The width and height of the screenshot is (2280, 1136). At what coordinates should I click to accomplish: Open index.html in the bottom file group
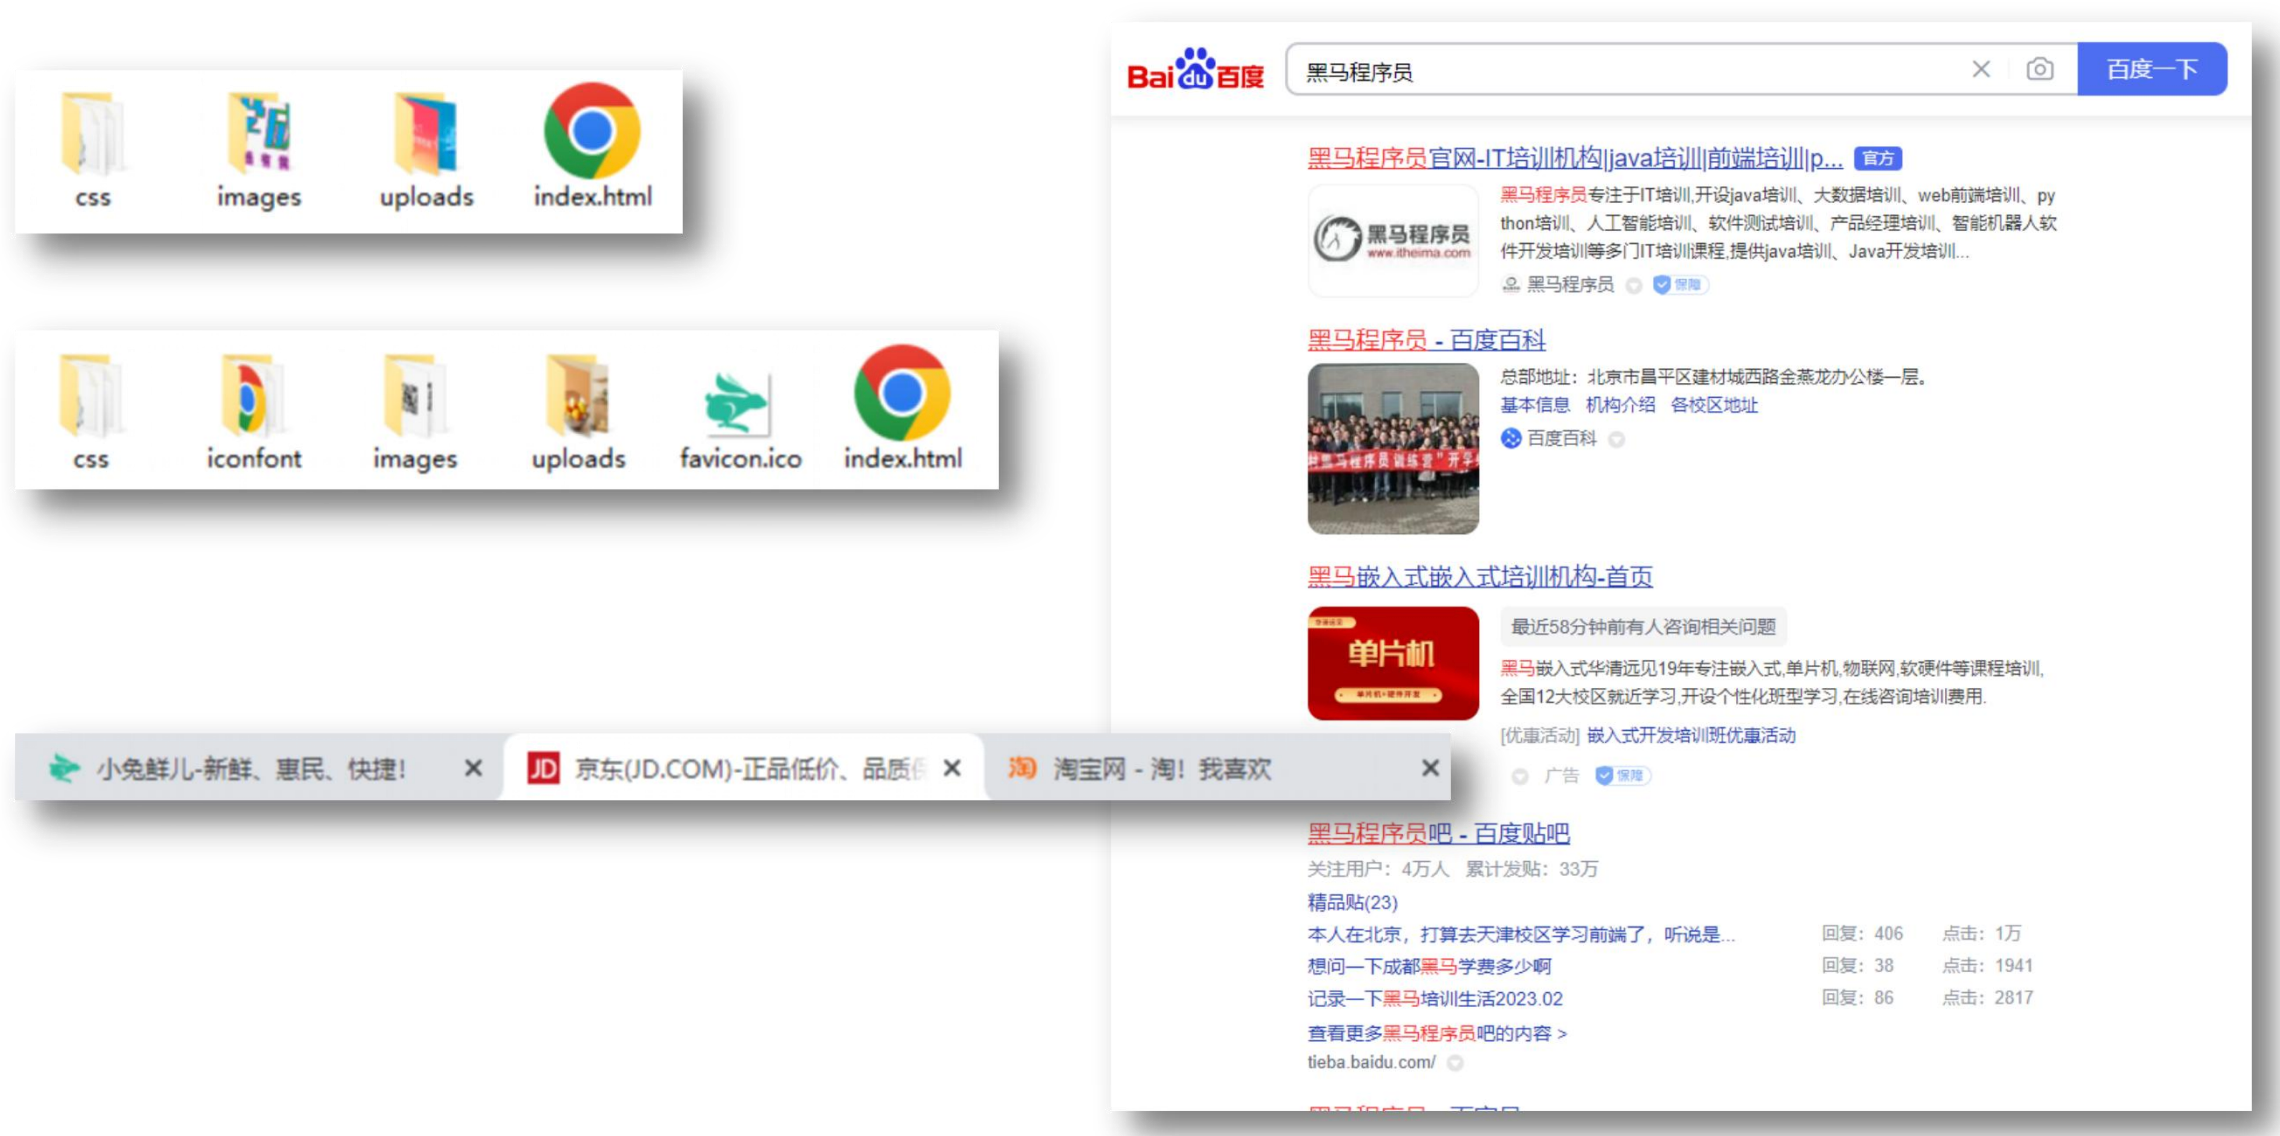point(902,398)
